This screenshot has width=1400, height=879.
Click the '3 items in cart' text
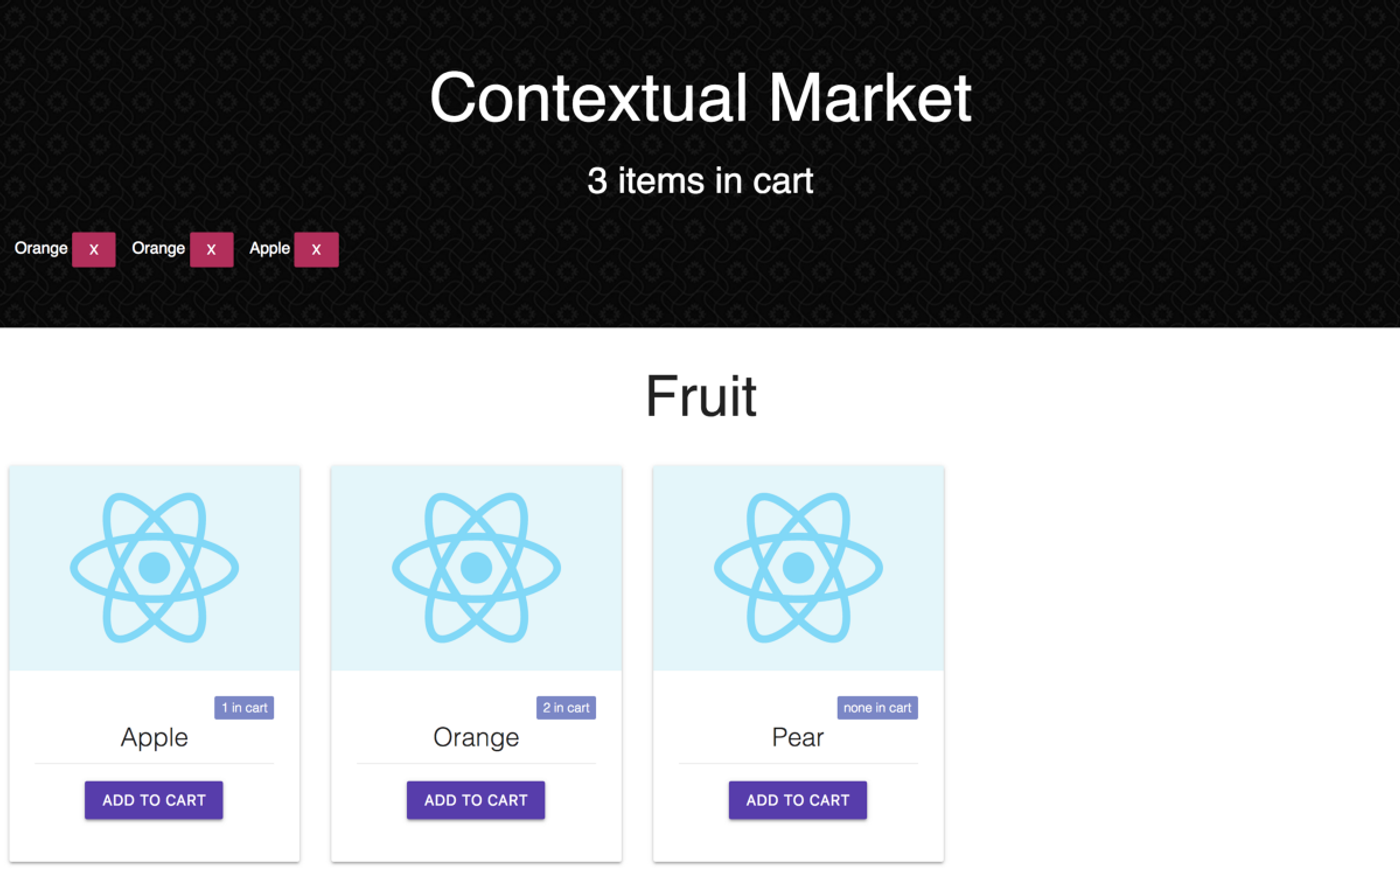tap(700, 181)
